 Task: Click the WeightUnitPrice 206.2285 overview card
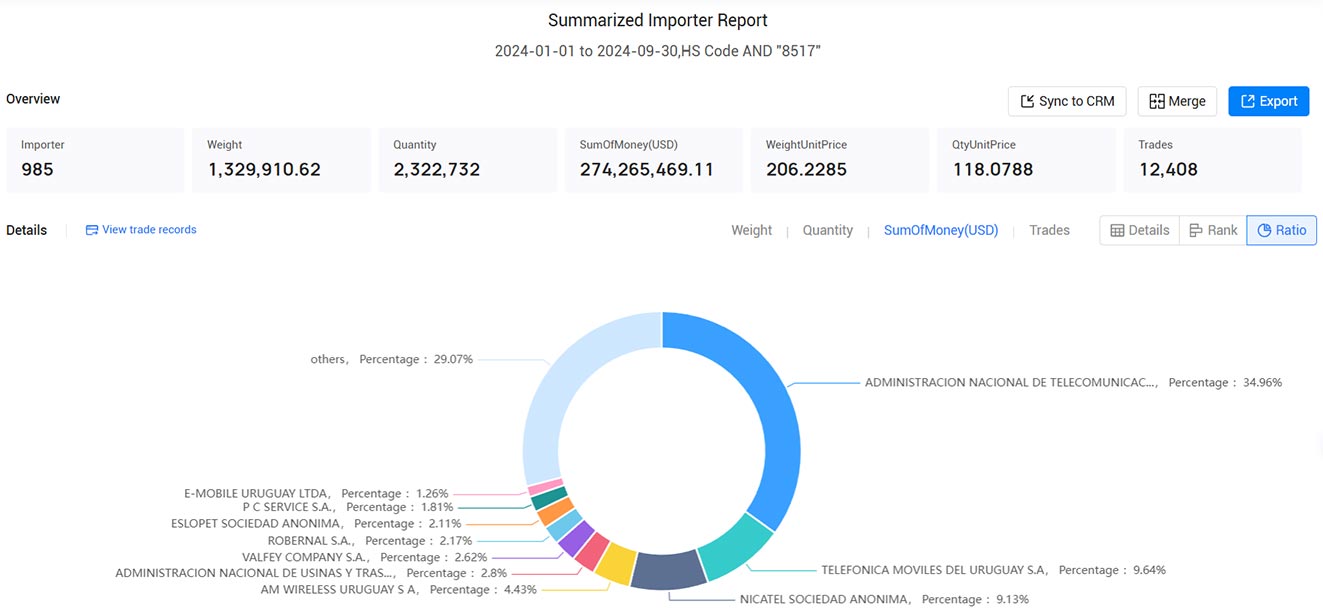coord(840,160)
